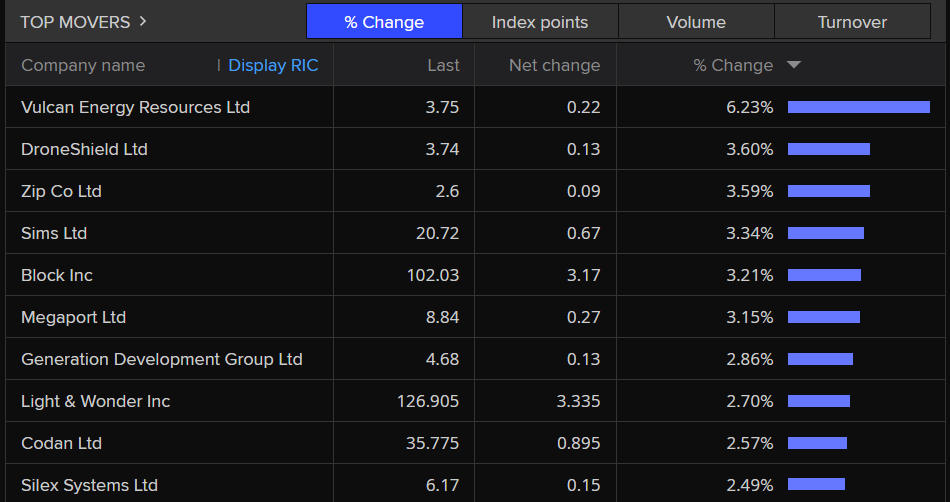The width and height of the screenshot is (950, 502).
Task: Show the Turnover tab
Action: (x=852, y=22)
